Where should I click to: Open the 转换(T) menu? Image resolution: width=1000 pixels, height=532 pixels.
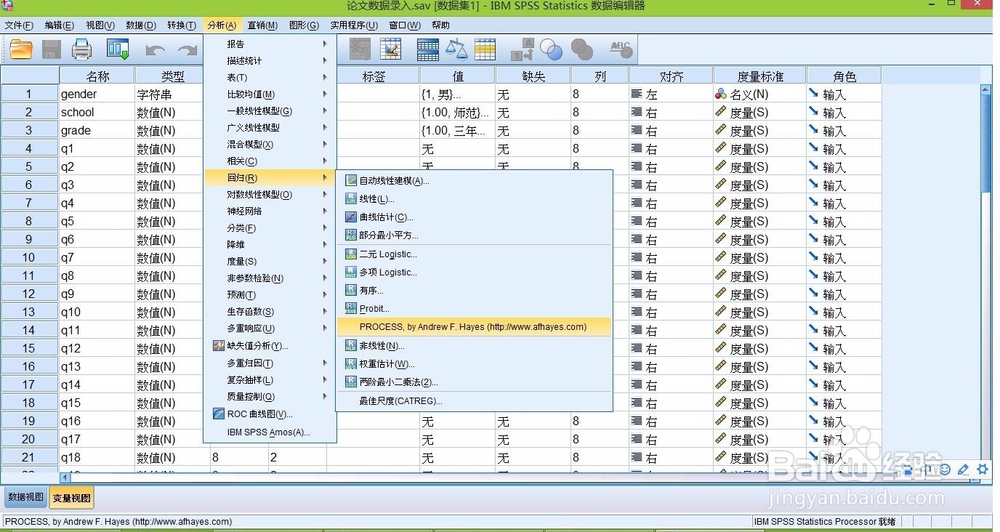(182, 26)
